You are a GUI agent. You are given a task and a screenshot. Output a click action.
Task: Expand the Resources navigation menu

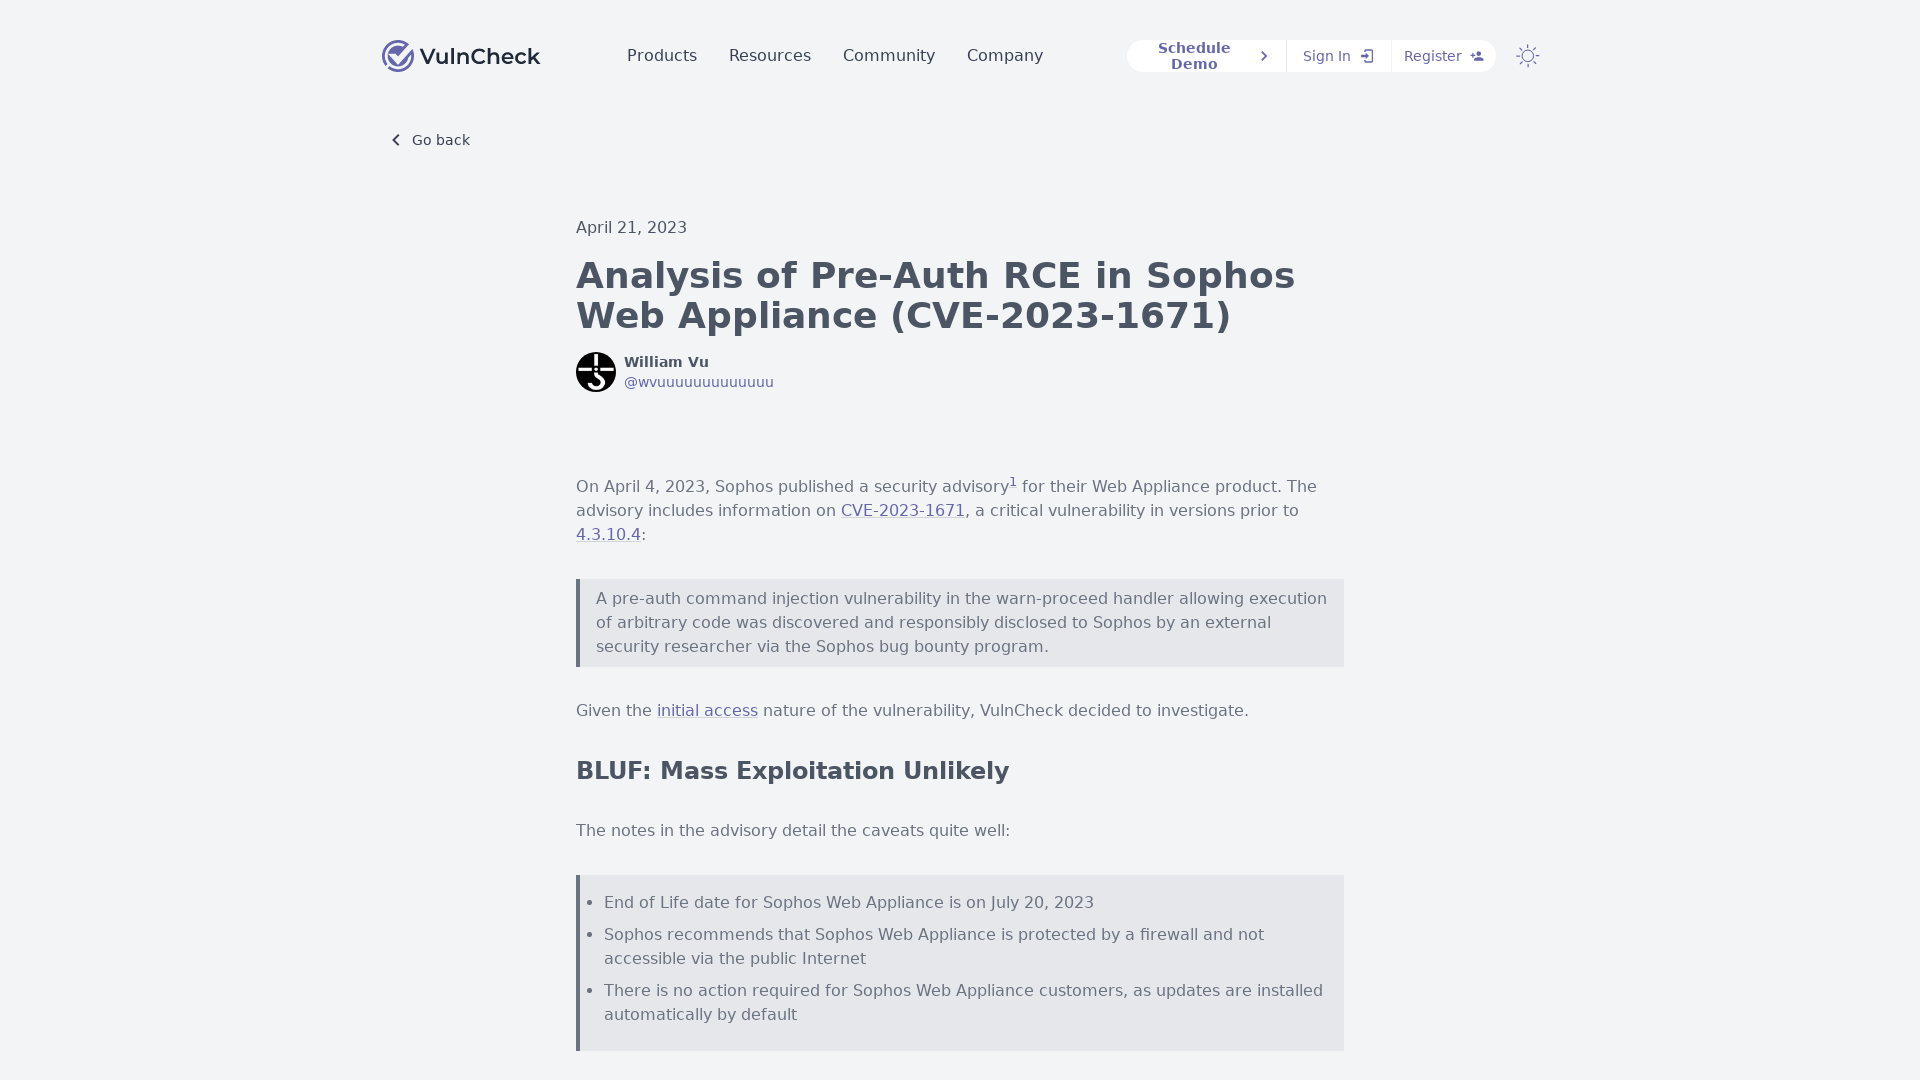point(770,55)
